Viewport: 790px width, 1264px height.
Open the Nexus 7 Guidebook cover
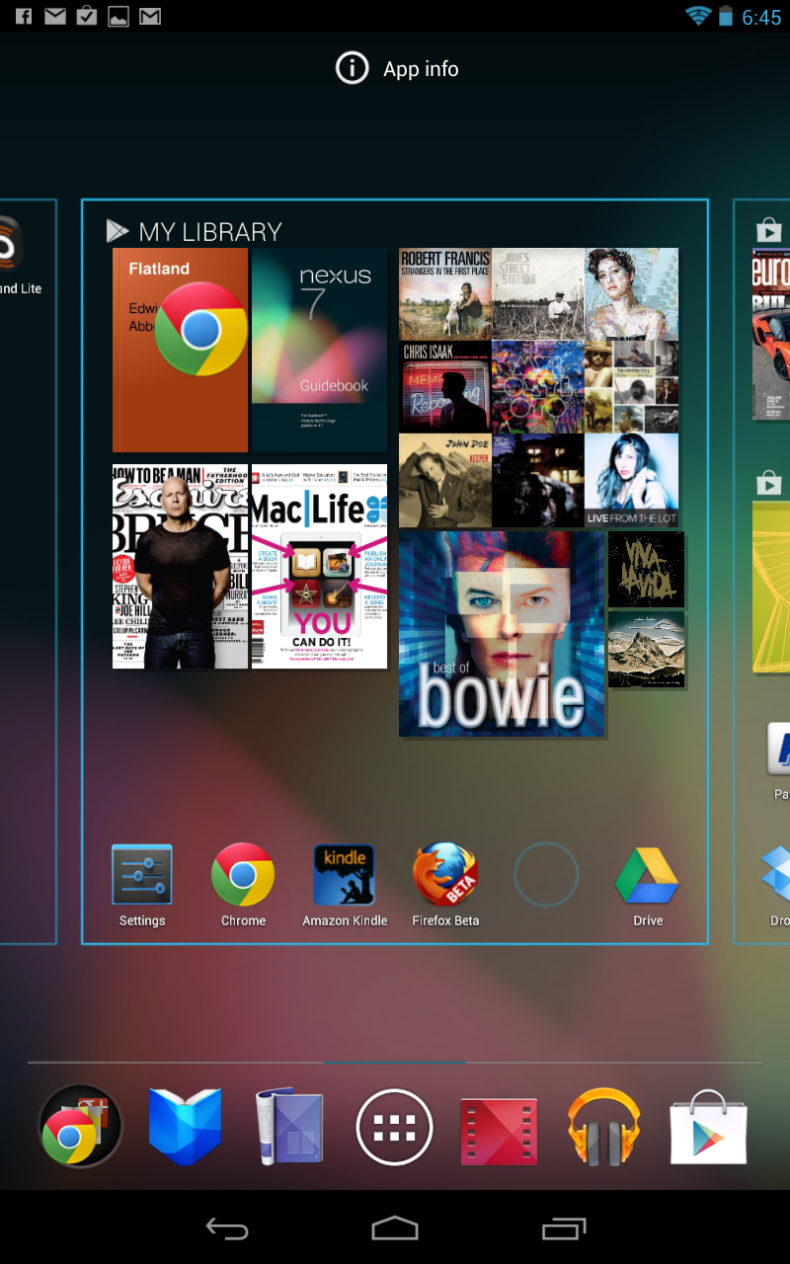click(x=319, y=350)
